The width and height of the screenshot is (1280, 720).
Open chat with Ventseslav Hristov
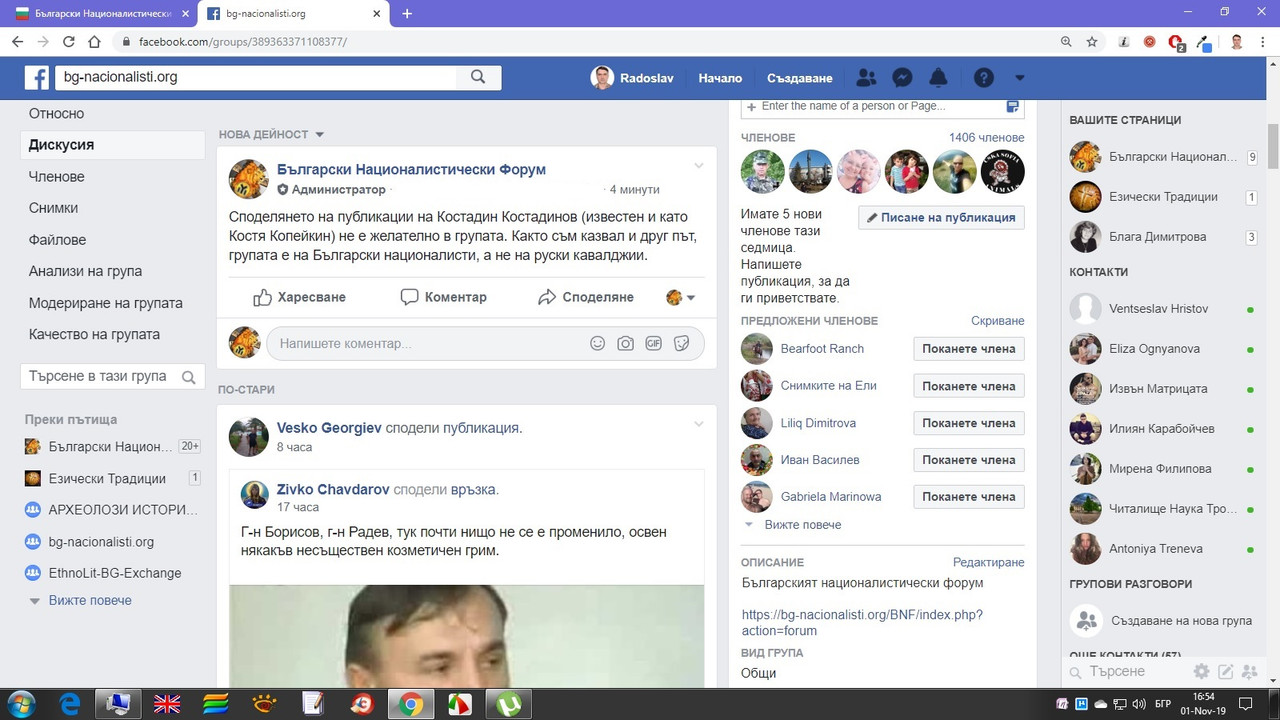[x=1160, y=309]
